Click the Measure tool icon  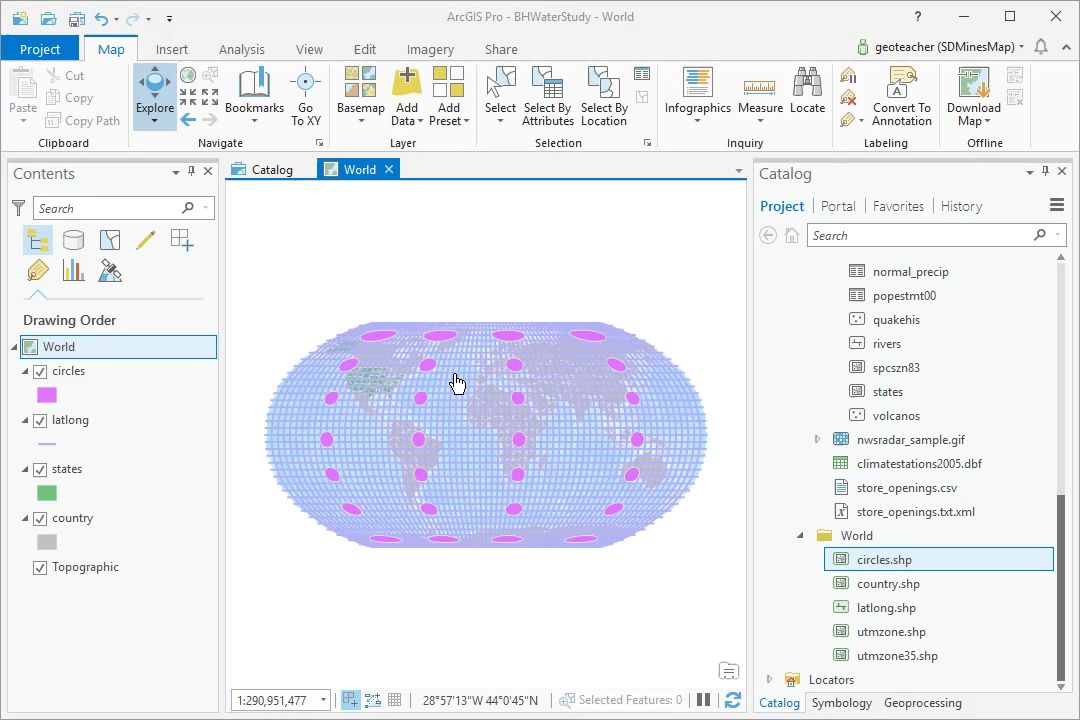click(760, 90)
